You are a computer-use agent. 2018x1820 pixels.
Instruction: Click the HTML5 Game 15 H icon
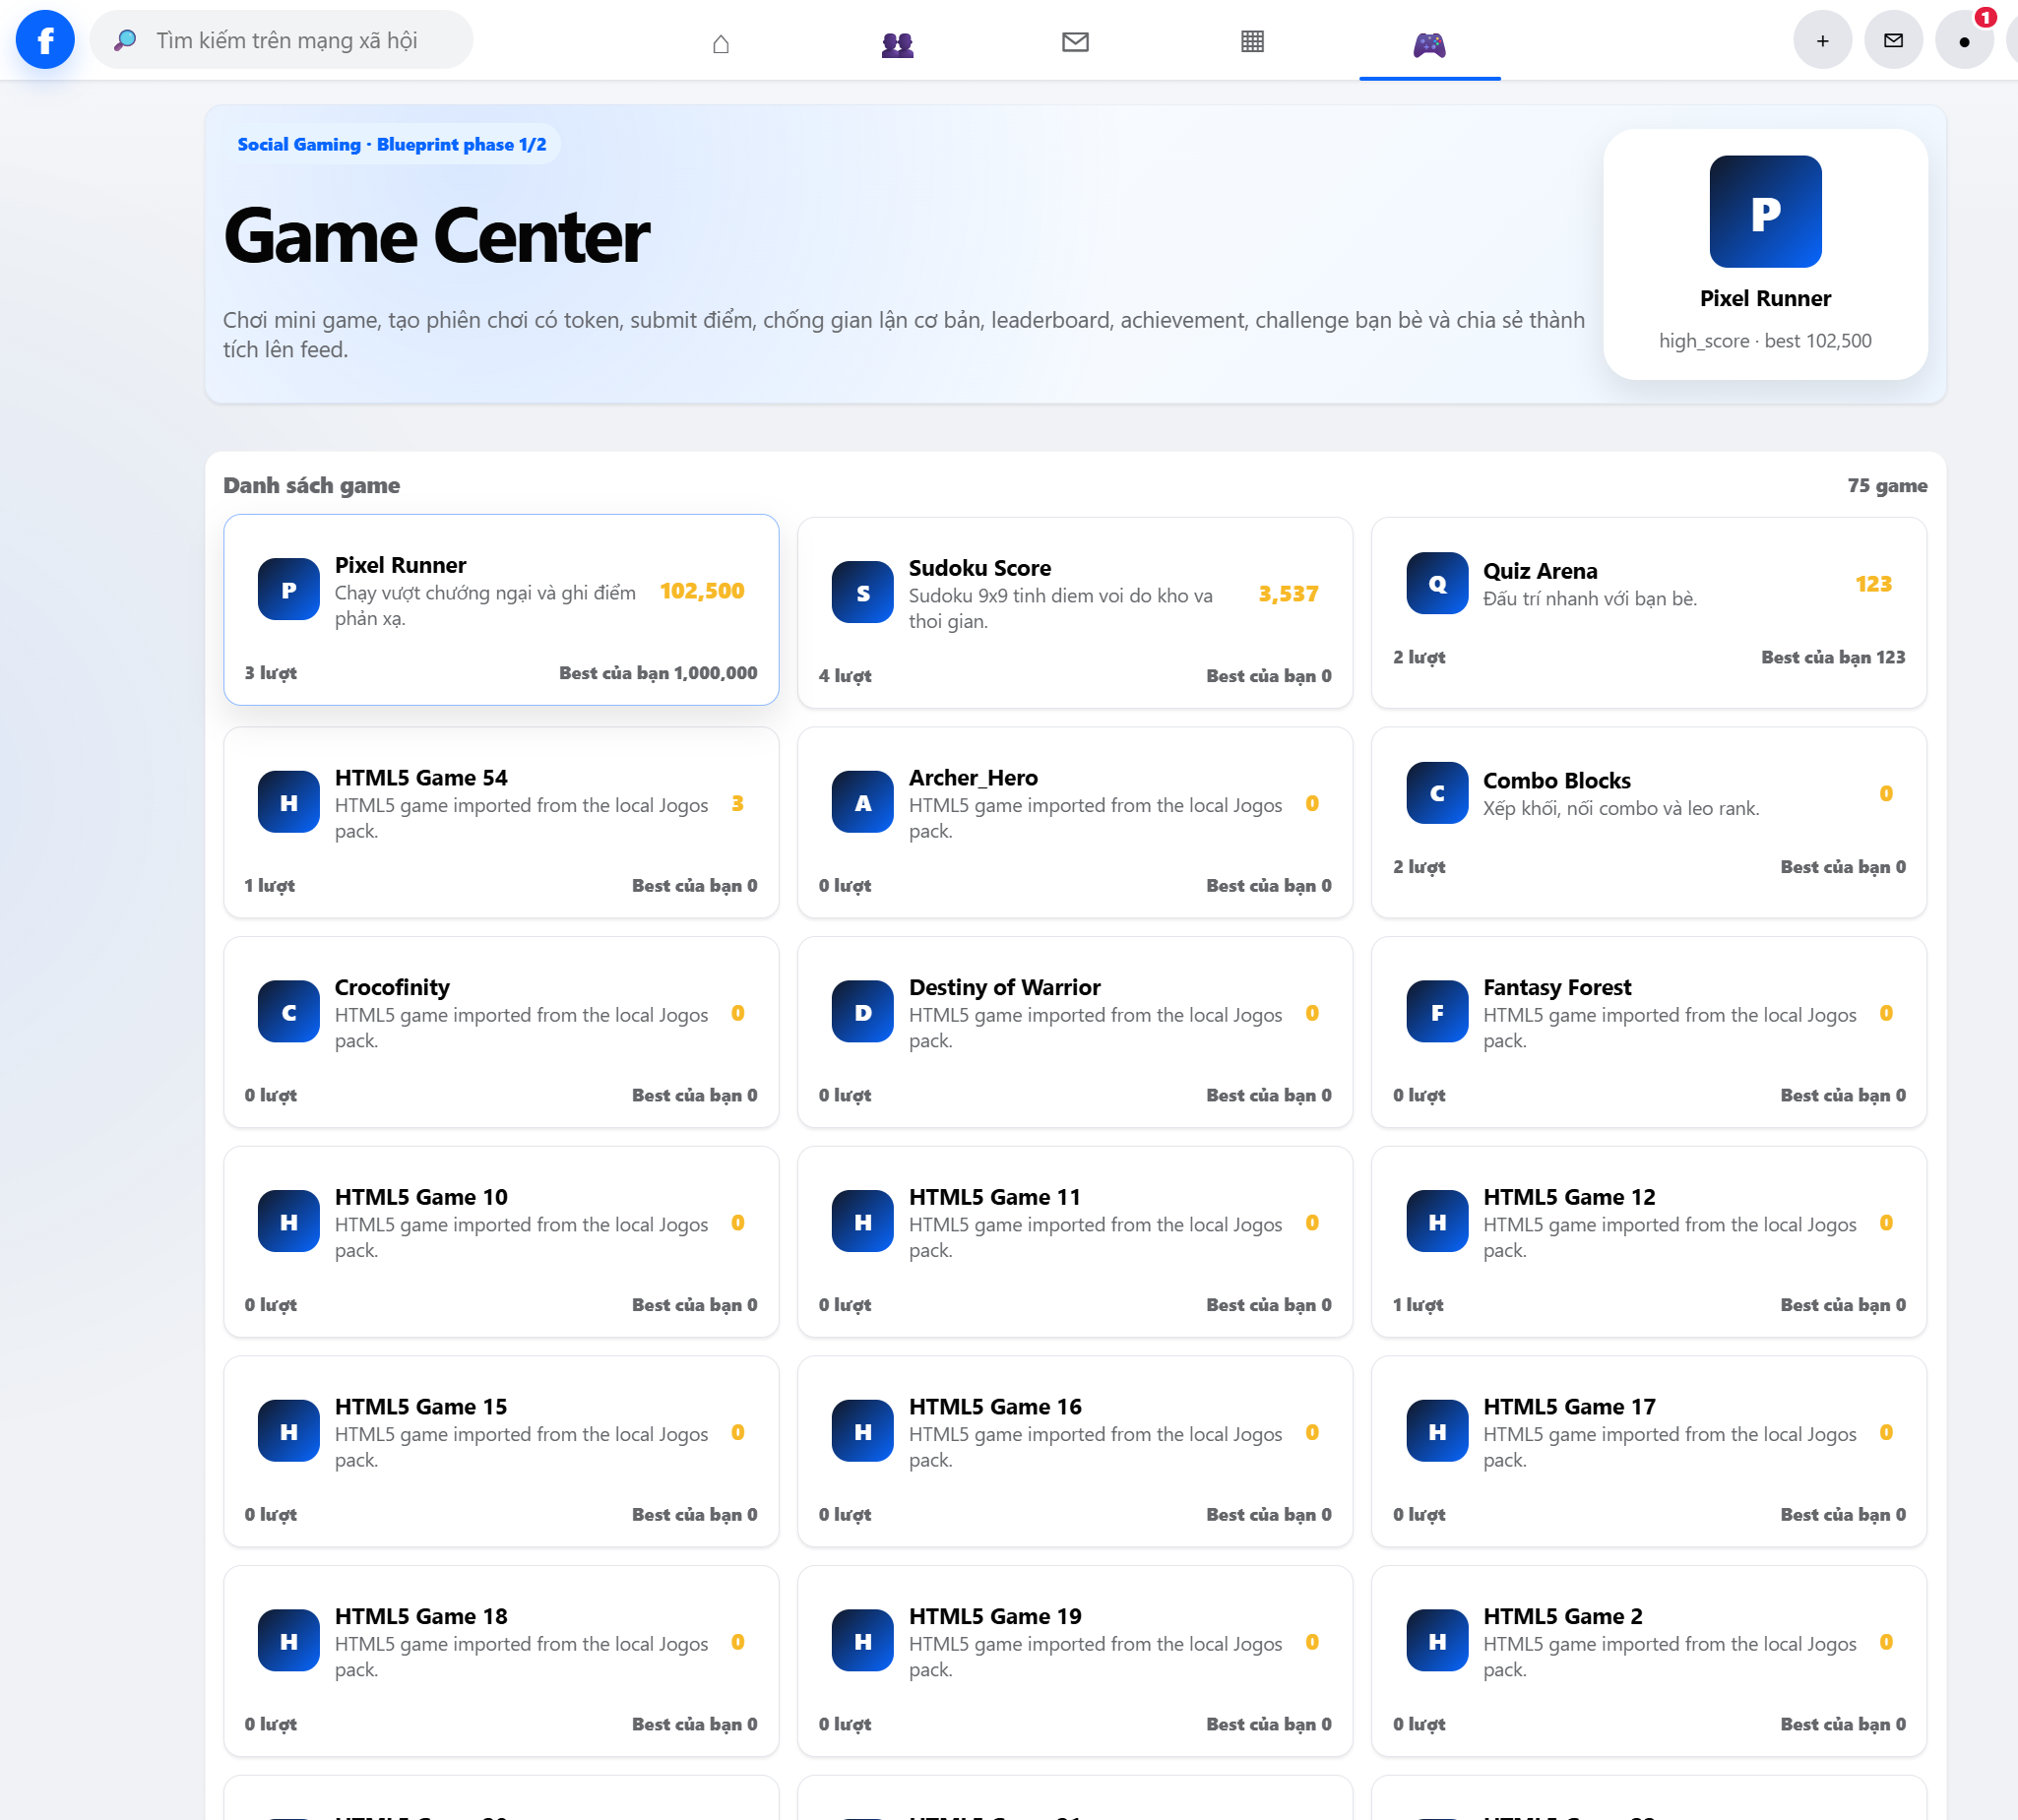click(288, 1431)
